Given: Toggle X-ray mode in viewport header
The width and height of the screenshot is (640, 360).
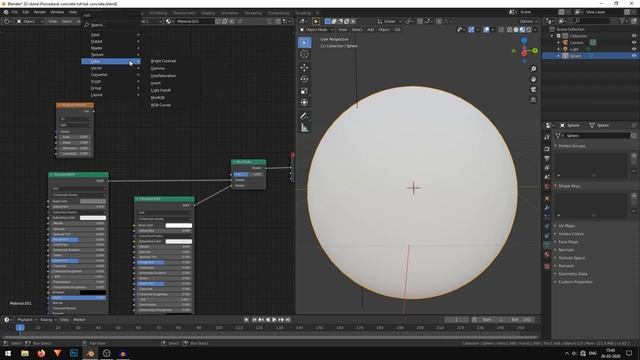Looking at the screenshot, I should point(501,30).
